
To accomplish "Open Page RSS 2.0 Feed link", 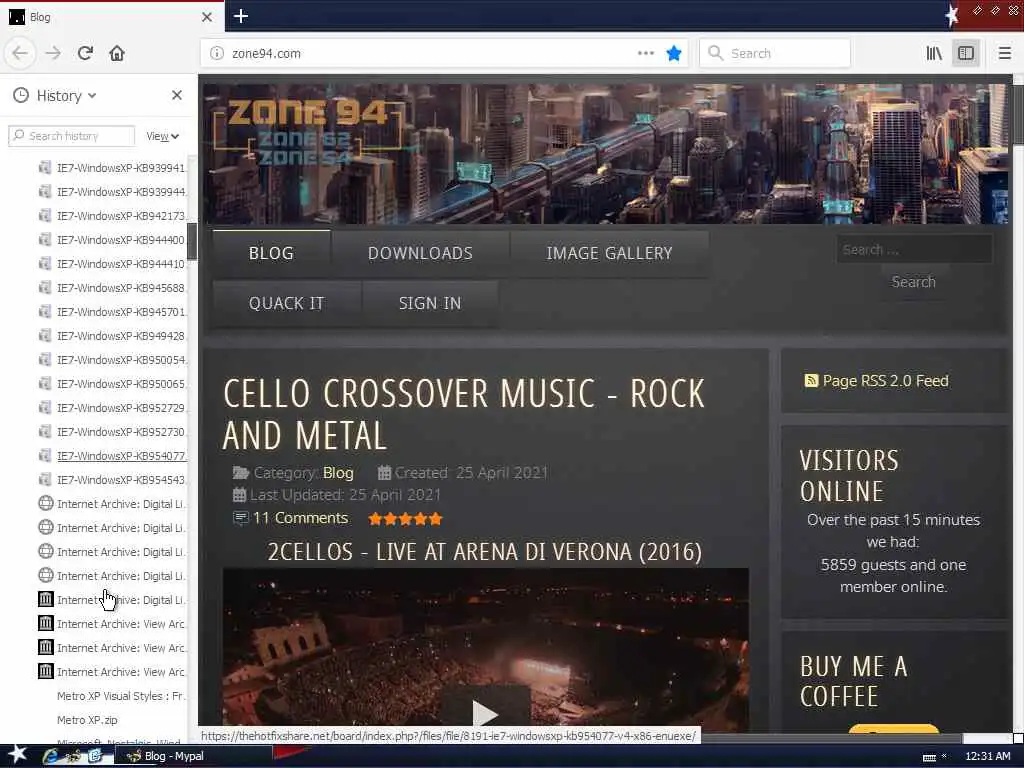I will [886, 381].
